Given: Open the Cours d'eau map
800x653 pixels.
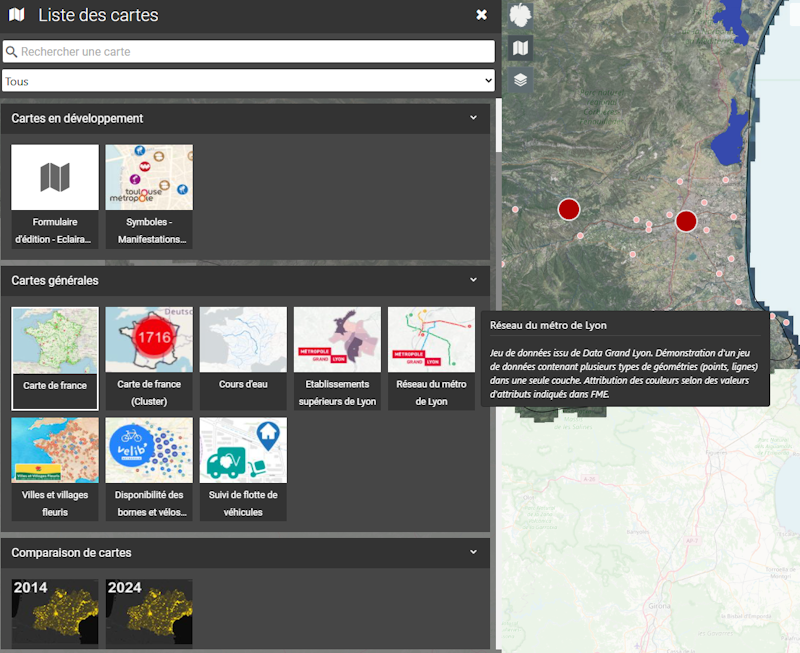Looking at the screenshot, I should point(243,358).
